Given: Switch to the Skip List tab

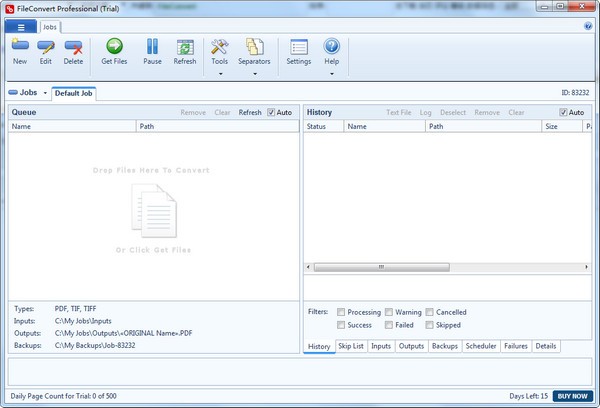Looking at the screenshot, I should click(x=351, y=346).
